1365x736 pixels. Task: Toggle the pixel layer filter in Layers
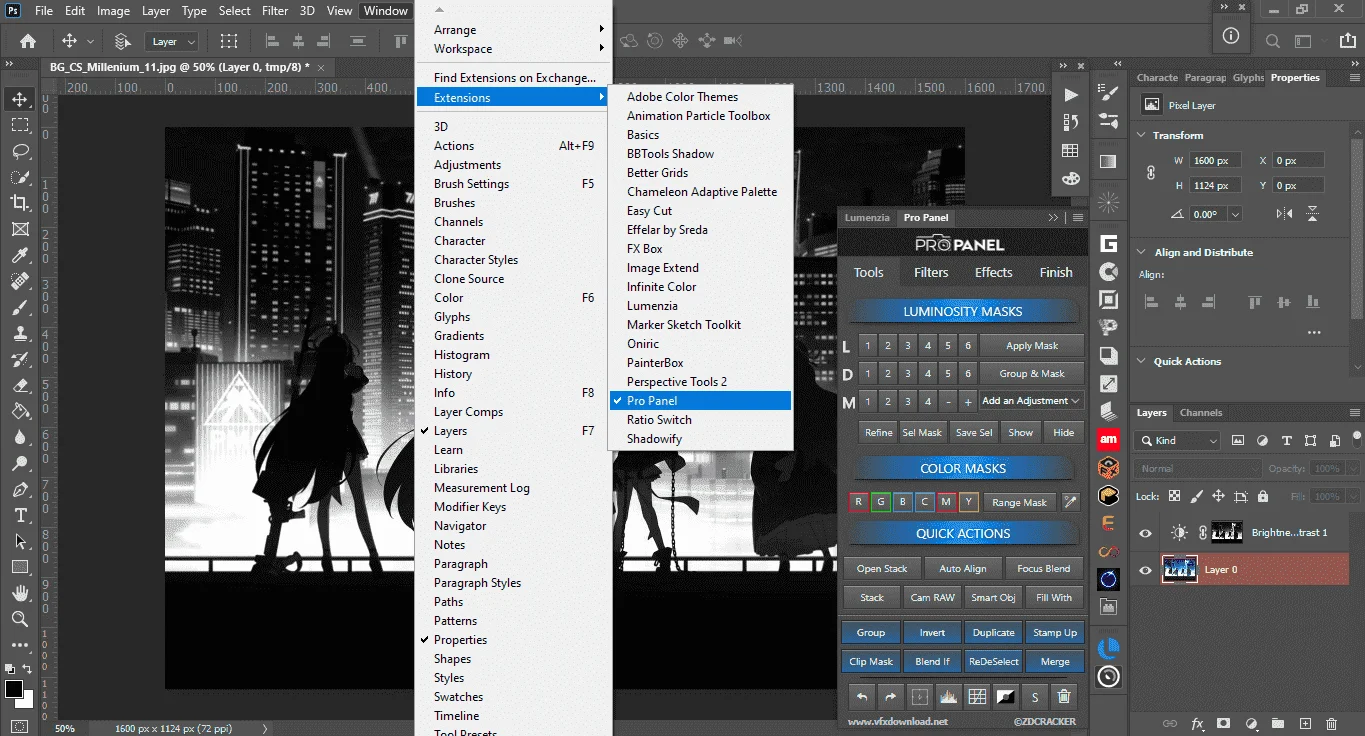click(x=1238, y=440)
